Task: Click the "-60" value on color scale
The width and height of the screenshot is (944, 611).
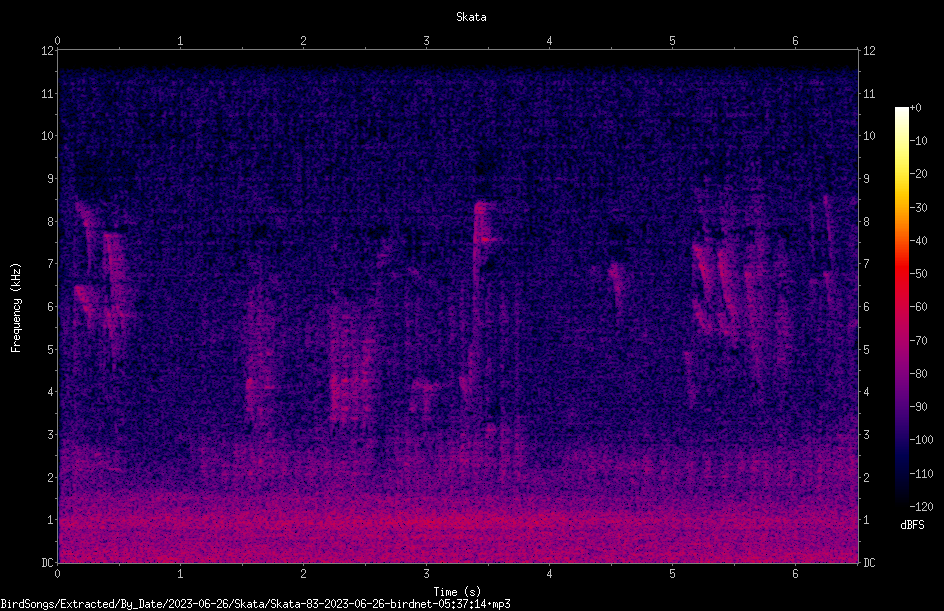Action: click(x=918, y=307)
